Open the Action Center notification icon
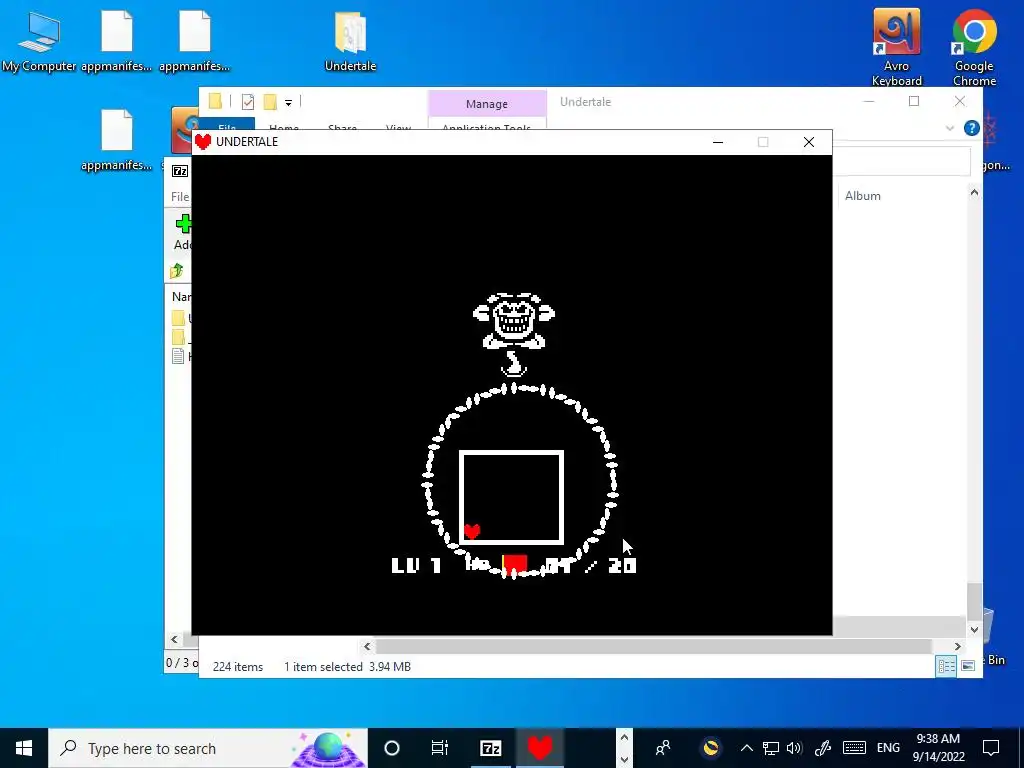Viewport: 1024px width, 768px height. point(991,748)
